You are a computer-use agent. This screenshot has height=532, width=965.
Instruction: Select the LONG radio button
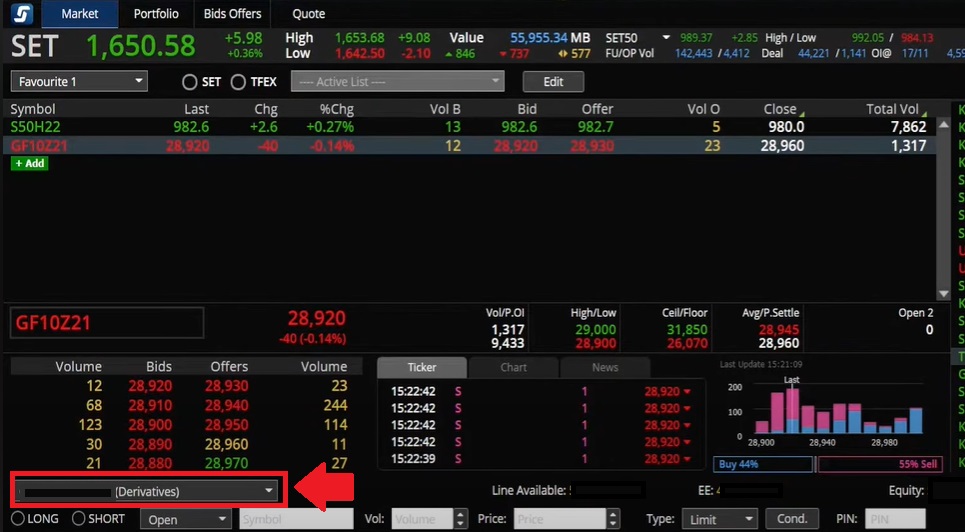[x=18, y=518]
